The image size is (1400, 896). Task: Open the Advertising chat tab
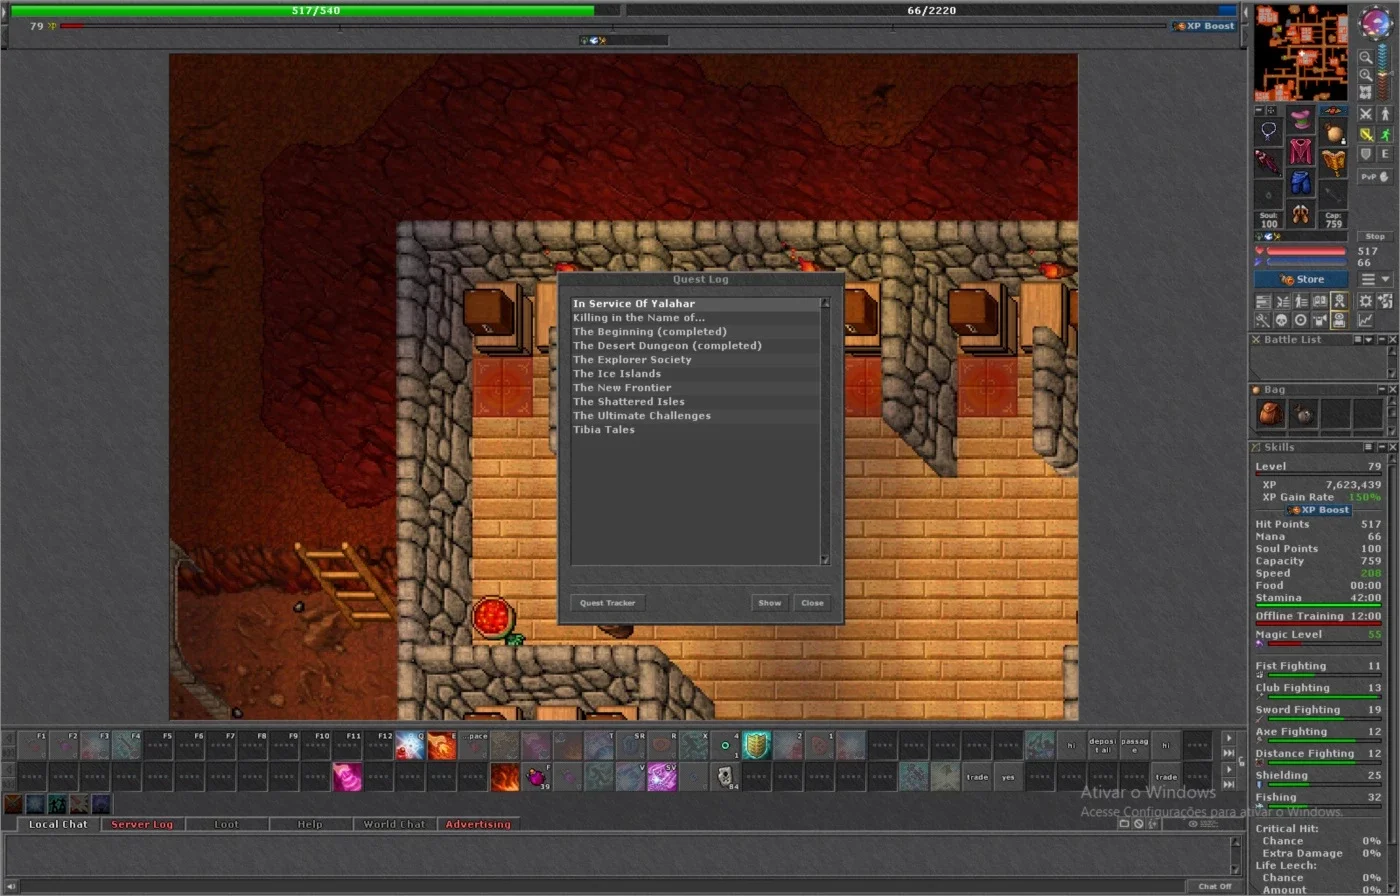(478, 824)
